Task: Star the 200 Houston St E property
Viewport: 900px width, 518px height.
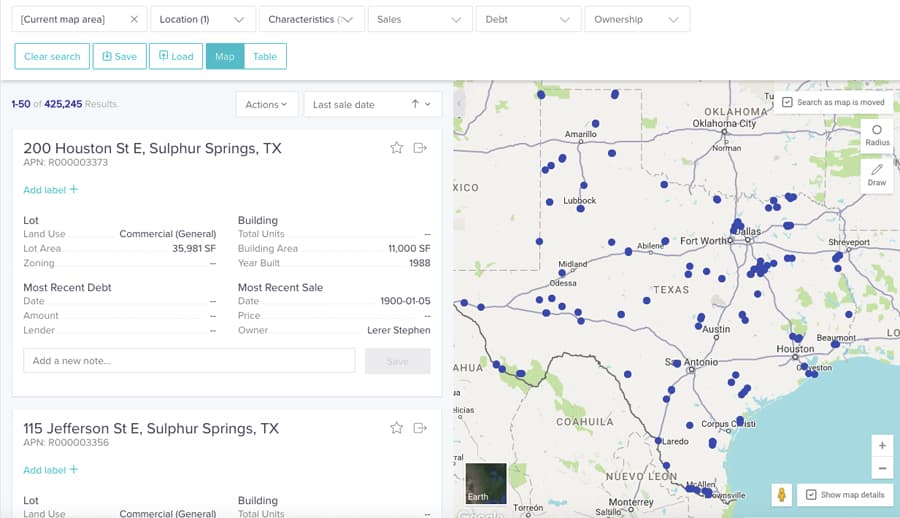Action: [396, 148]
